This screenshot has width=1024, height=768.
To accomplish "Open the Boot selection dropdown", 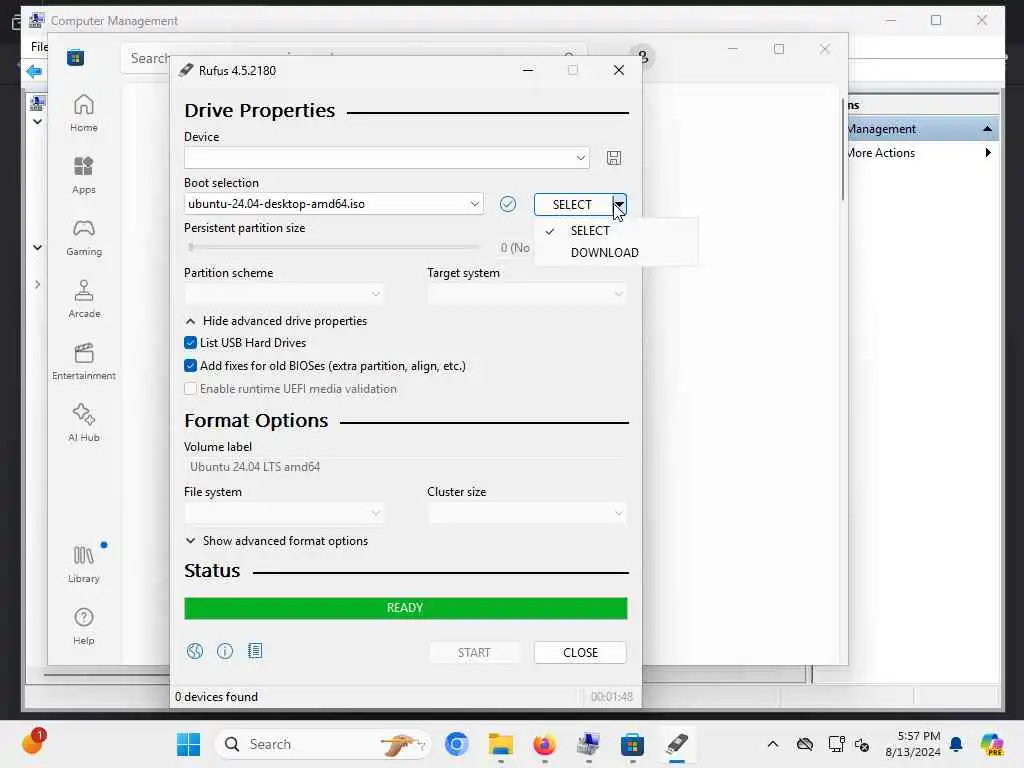I will coord(334,204).
